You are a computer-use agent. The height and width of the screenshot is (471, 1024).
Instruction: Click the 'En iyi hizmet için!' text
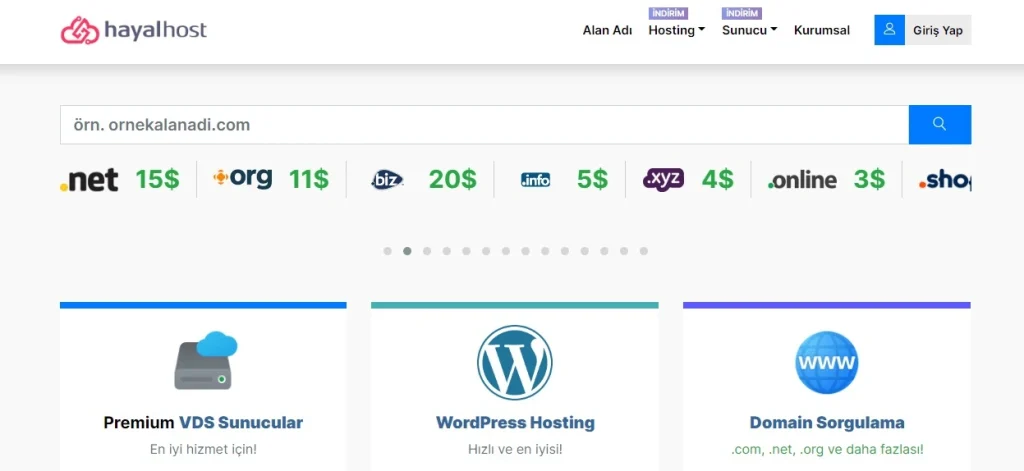[203, 450]
